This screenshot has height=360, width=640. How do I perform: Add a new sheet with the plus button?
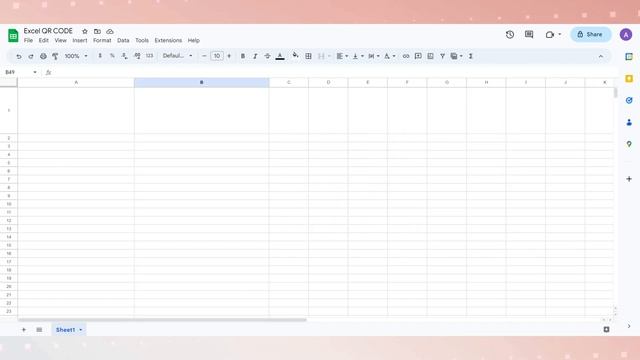click(x=24, y=330)
